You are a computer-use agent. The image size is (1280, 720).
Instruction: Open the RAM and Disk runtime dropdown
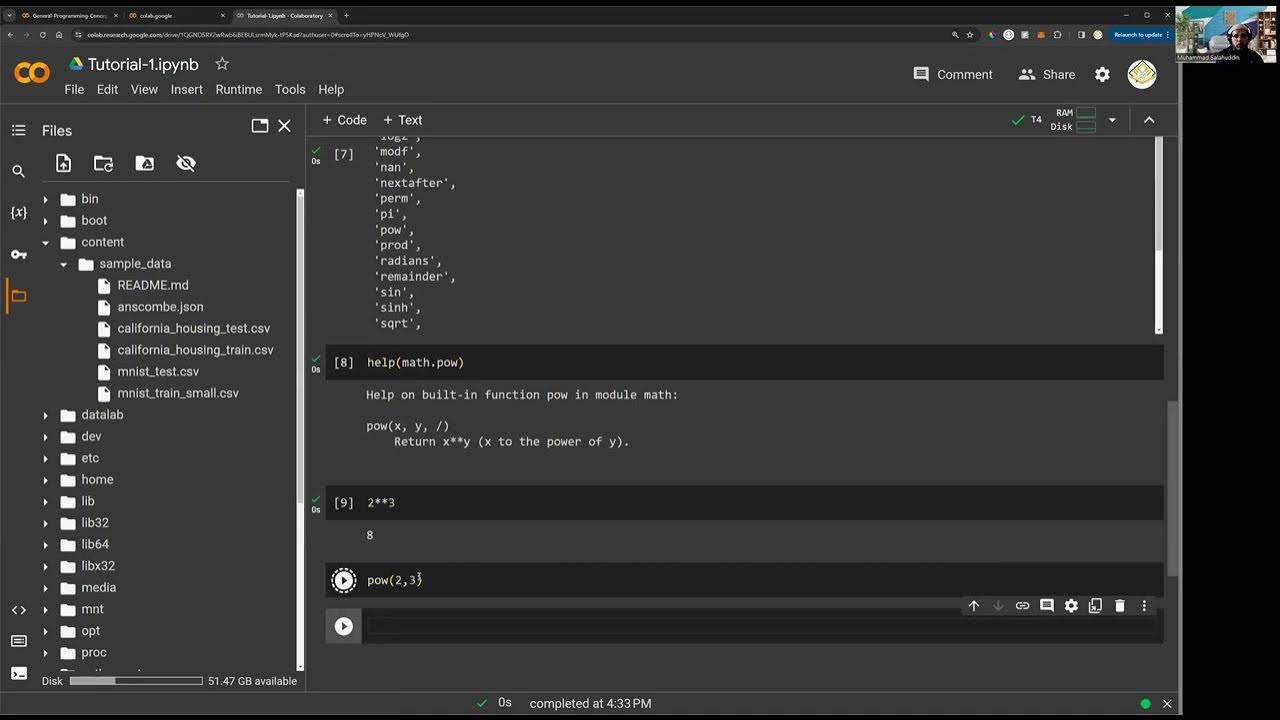pyautogui.click(x=1112, y=120)
